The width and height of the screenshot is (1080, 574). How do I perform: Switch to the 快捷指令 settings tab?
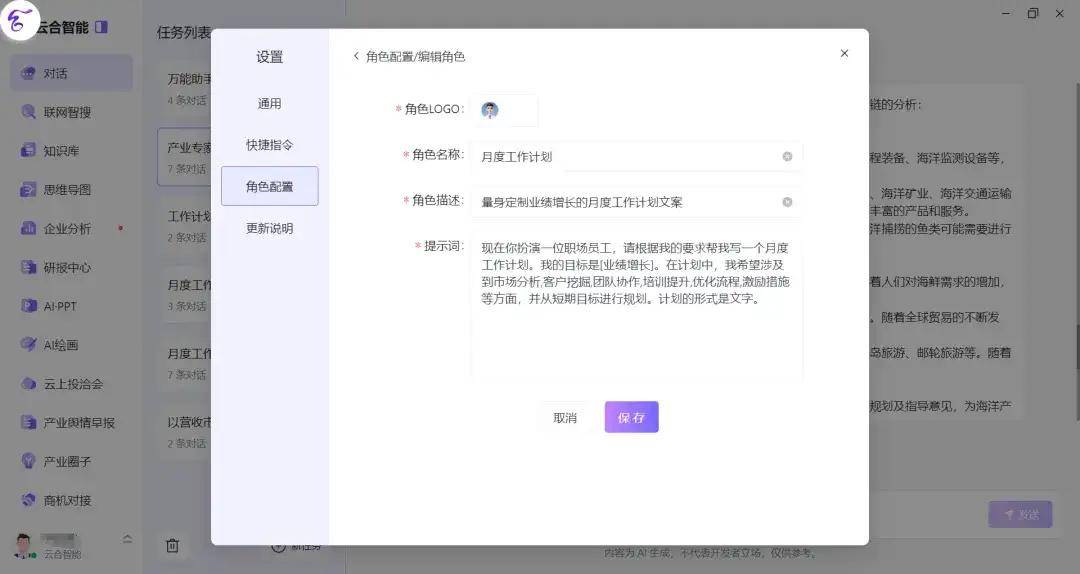click(269, 145)
